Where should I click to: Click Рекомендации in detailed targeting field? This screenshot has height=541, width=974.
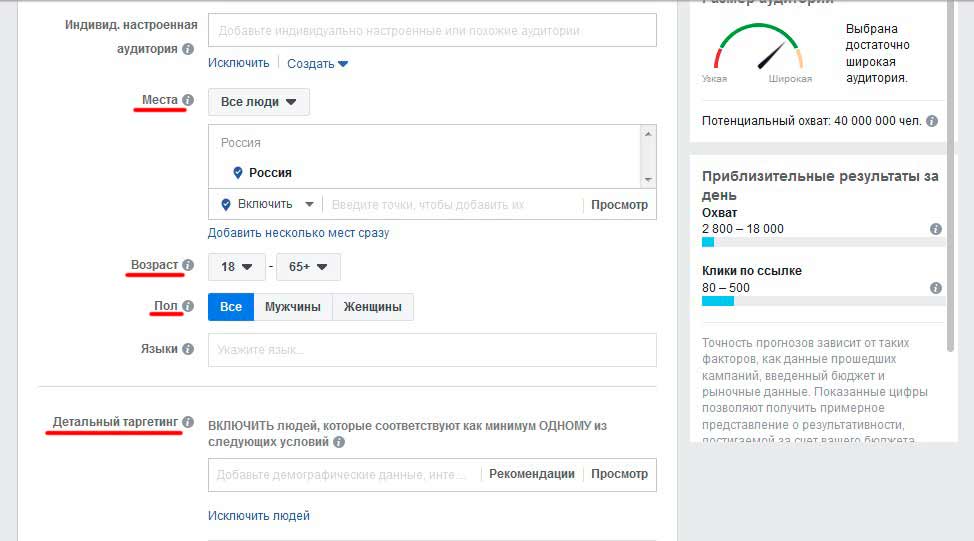(532, 474)
